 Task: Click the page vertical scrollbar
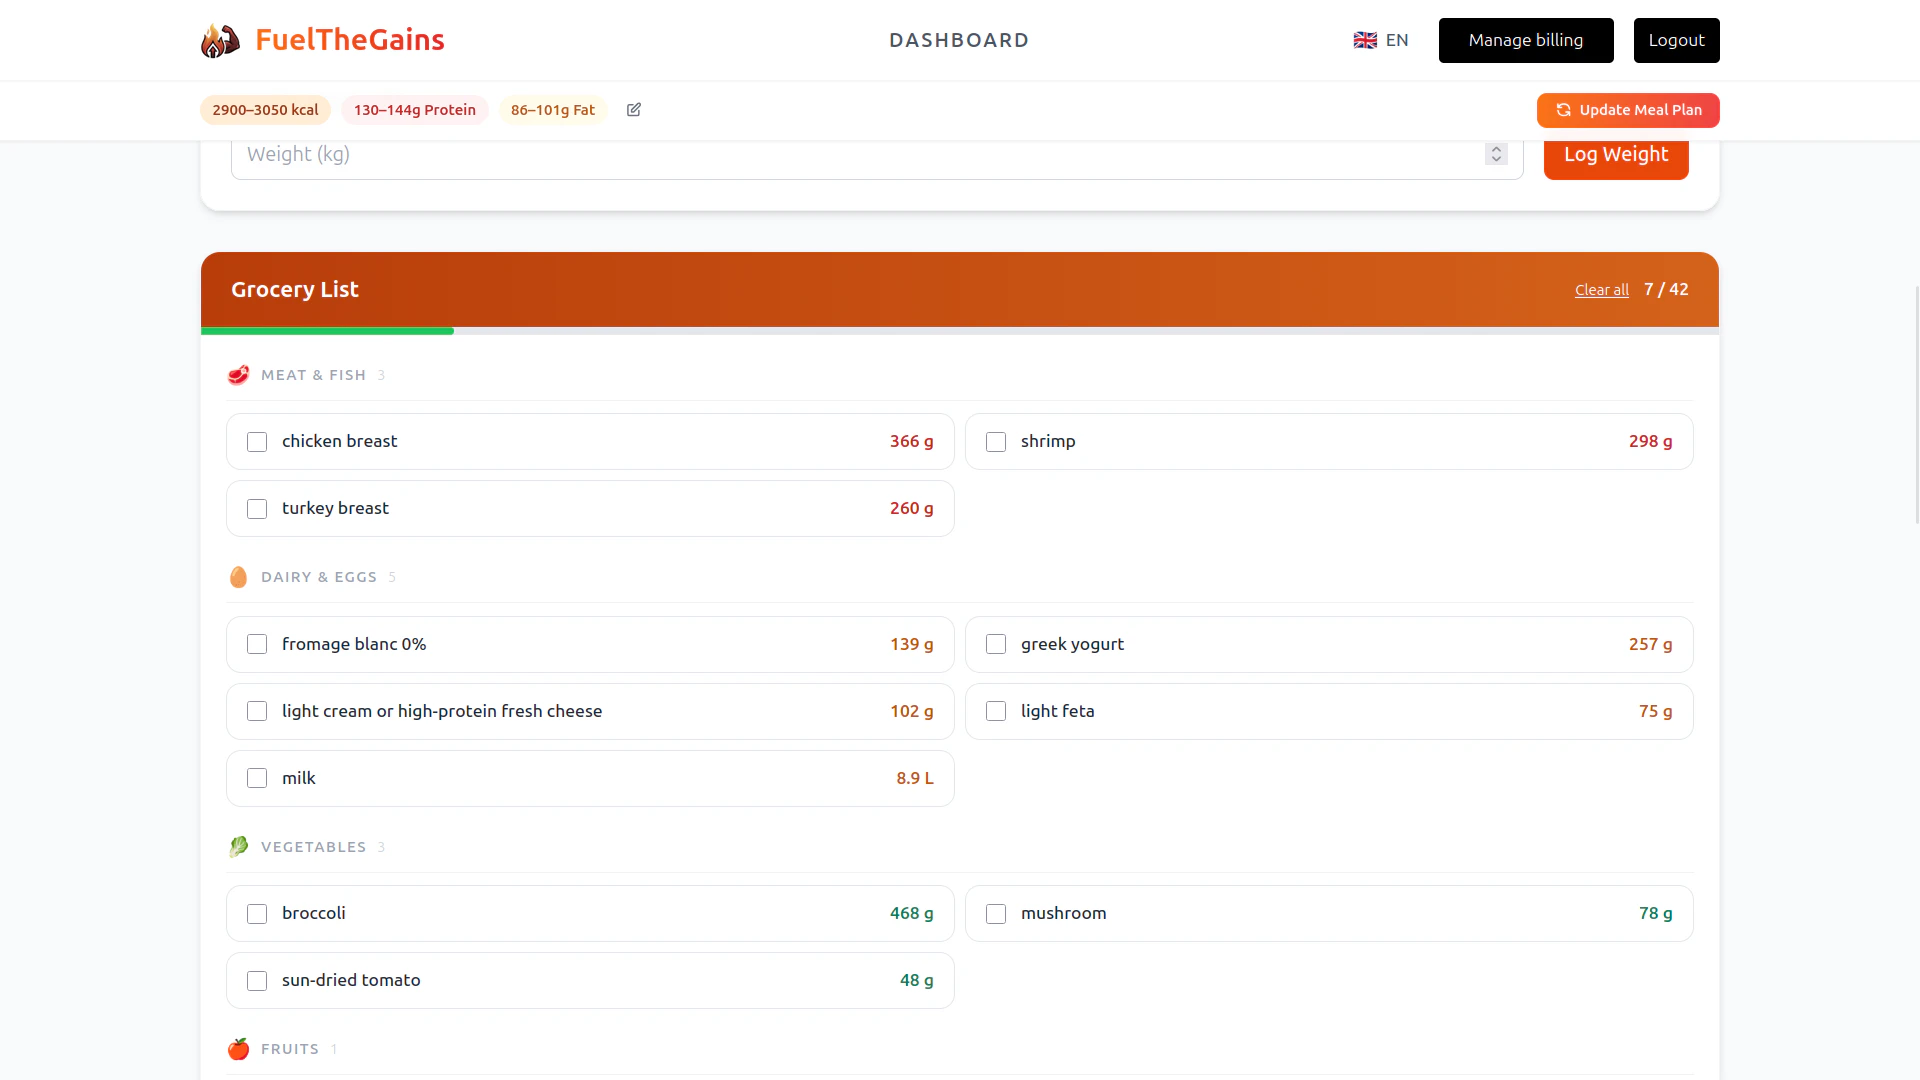pyautogui.click(x=1915, y=404)
